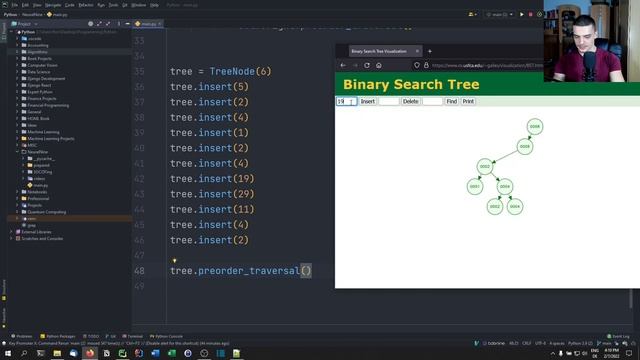
Task: Focus the delete value input field
Action: (389, 101)
